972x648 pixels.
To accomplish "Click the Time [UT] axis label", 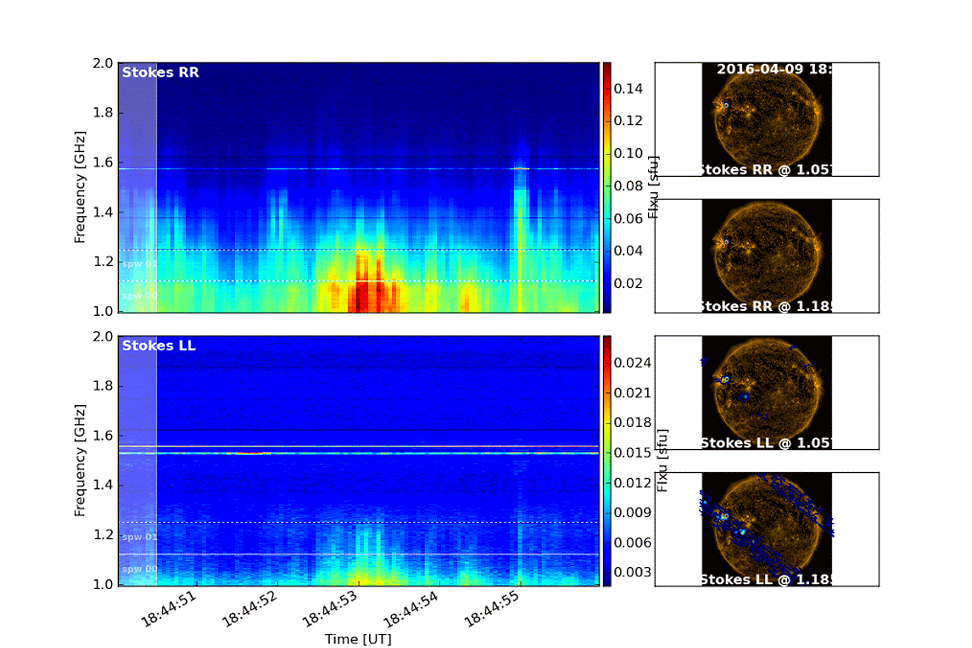I will pos(358,639).
